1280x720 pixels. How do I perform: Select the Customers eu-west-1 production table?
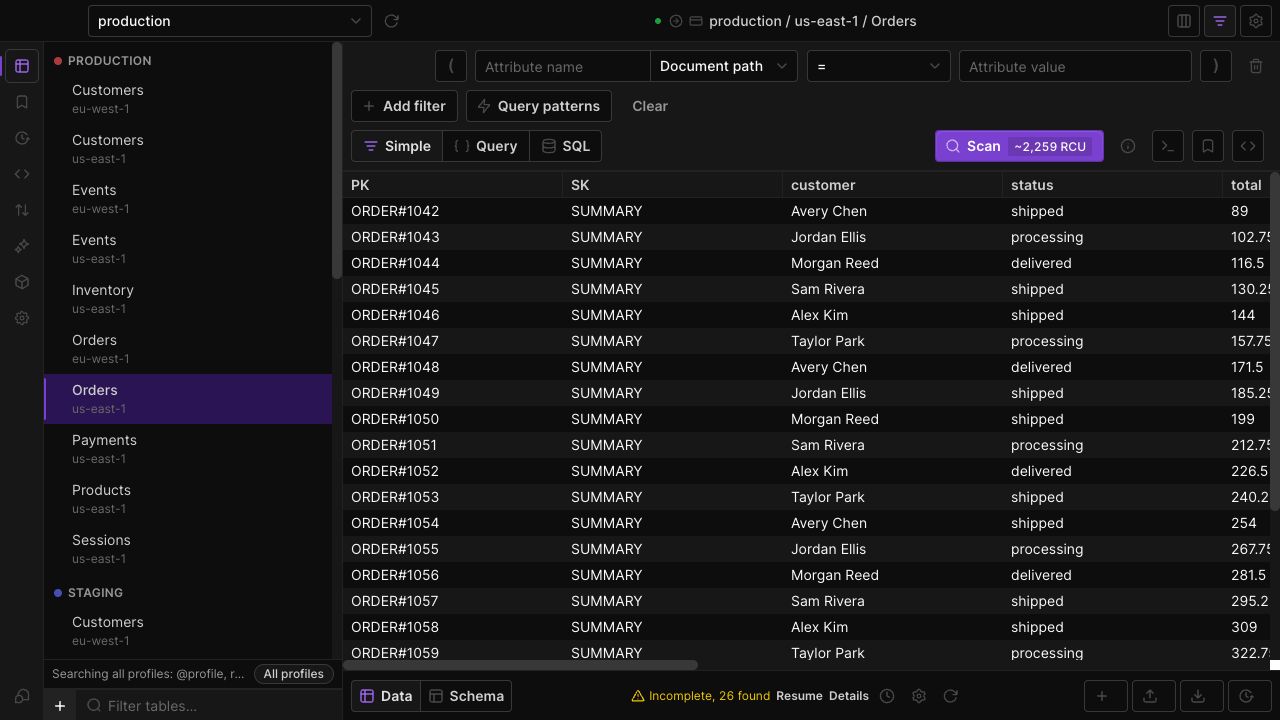tap(188, 99)
